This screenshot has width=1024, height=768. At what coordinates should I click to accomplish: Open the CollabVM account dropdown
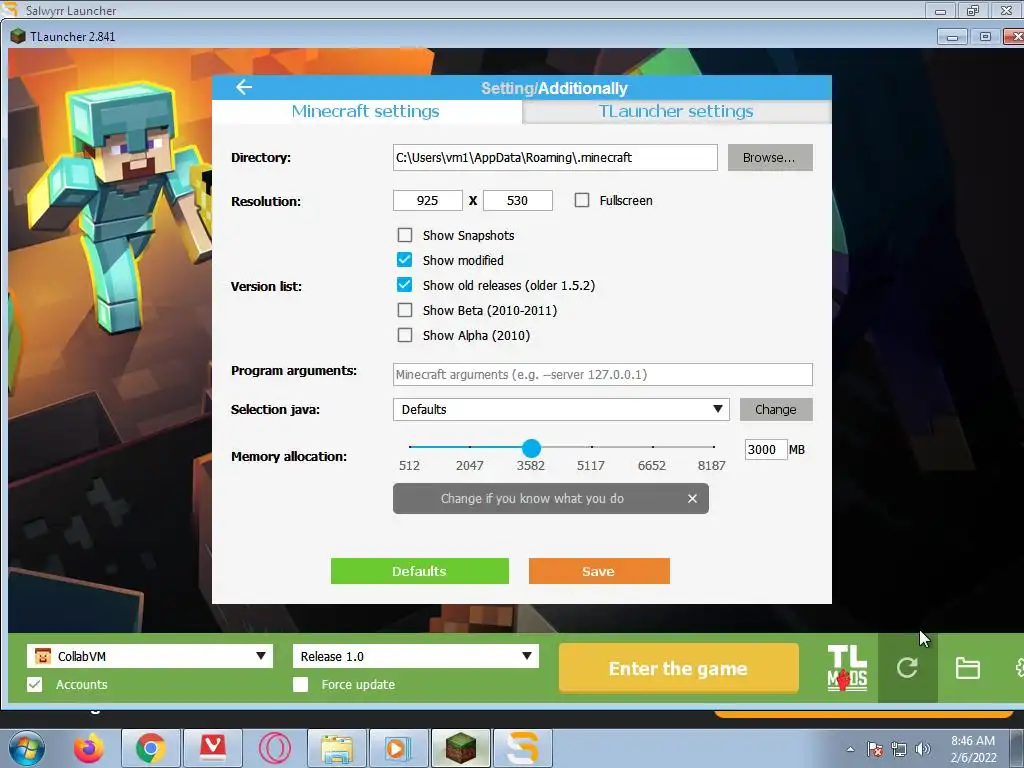[150, 656]
